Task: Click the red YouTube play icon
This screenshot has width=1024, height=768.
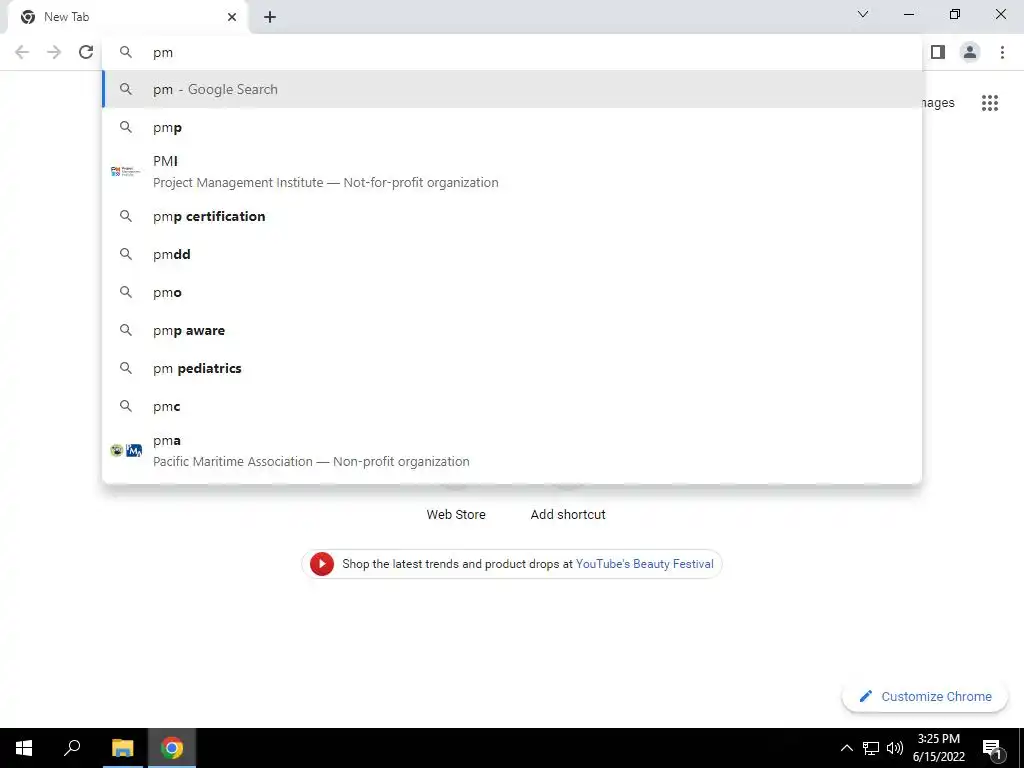Action: pyautogui.click(x=321, y=564)
